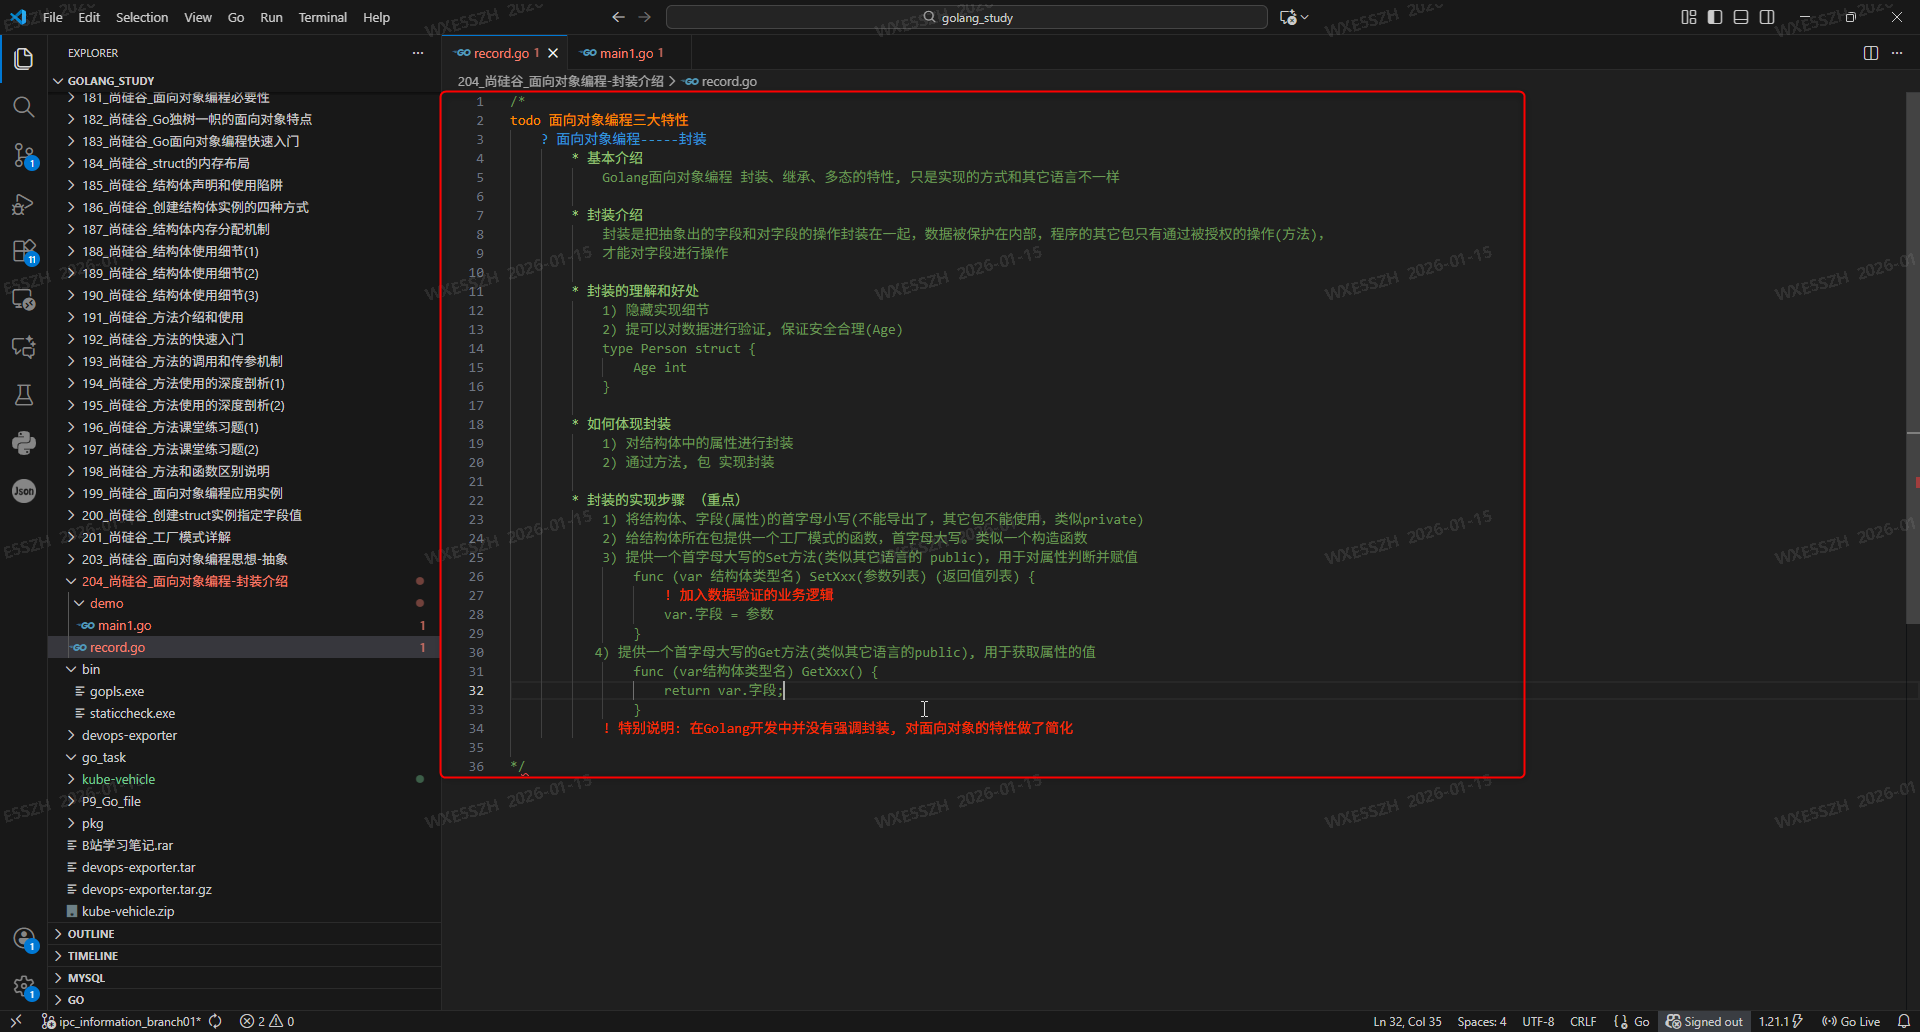Open the Copilot chat dropdown arrow
This screenshot has width=1920, height=1032.
pyautogui.click(x=1305, y=17)
